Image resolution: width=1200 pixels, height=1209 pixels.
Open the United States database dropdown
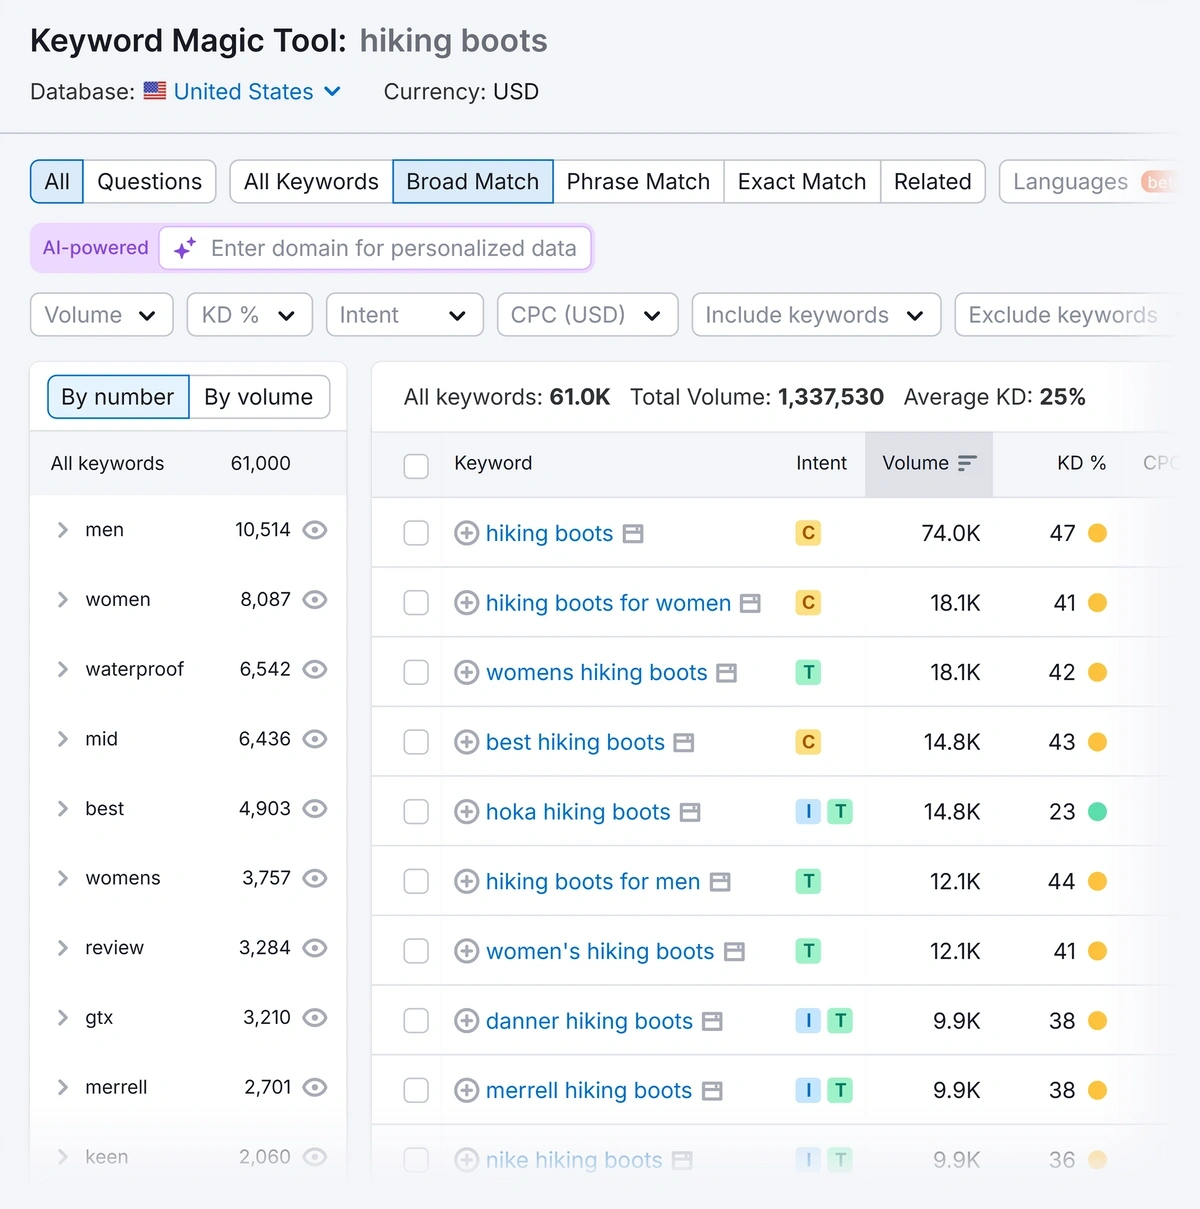coord(256,92)
